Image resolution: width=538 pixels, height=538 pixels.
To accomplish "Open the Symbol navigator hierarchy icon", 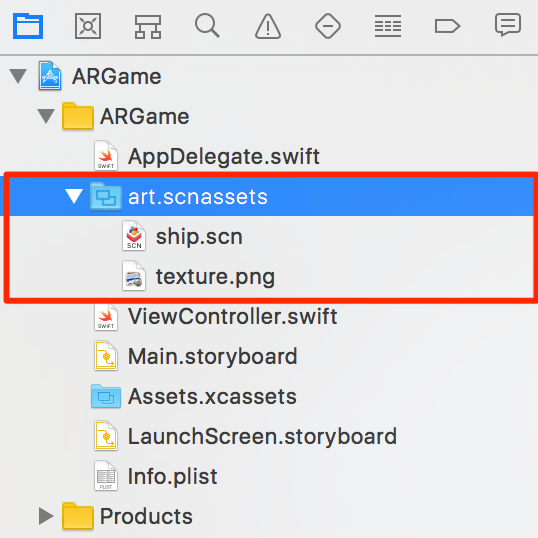I will 148,26.
